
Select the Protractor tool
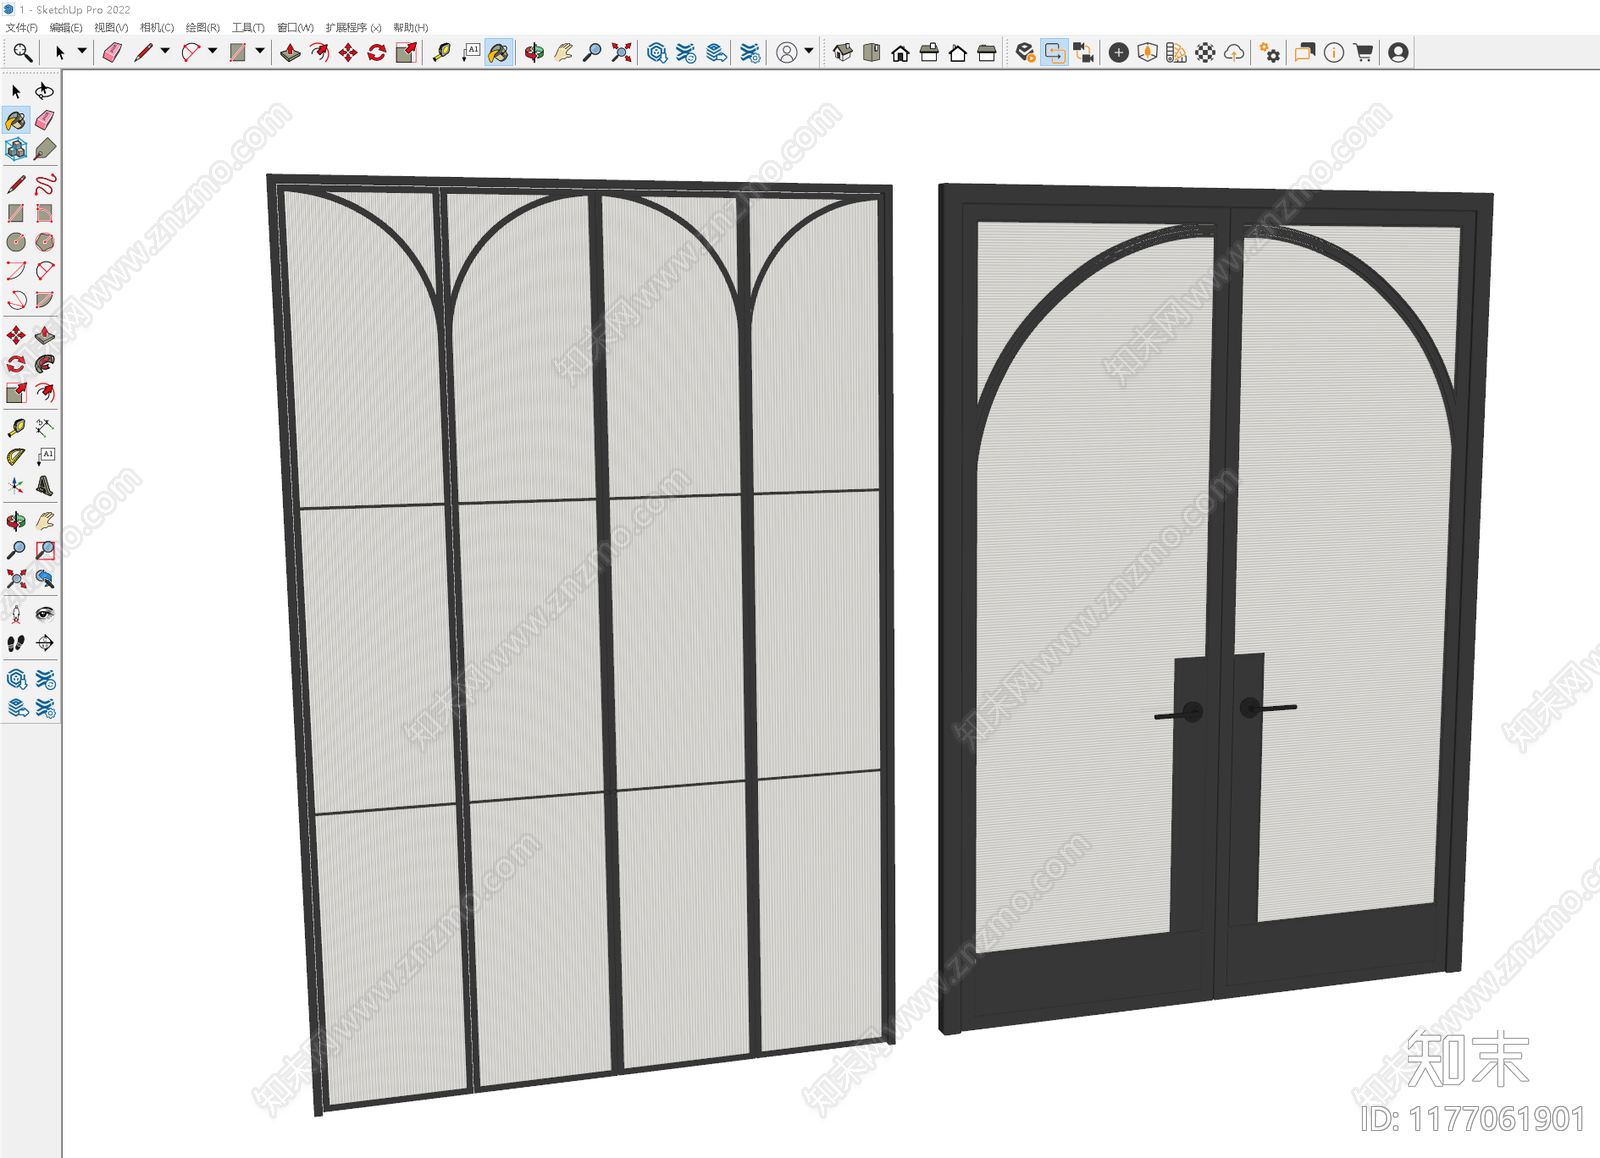click(16, 457)
